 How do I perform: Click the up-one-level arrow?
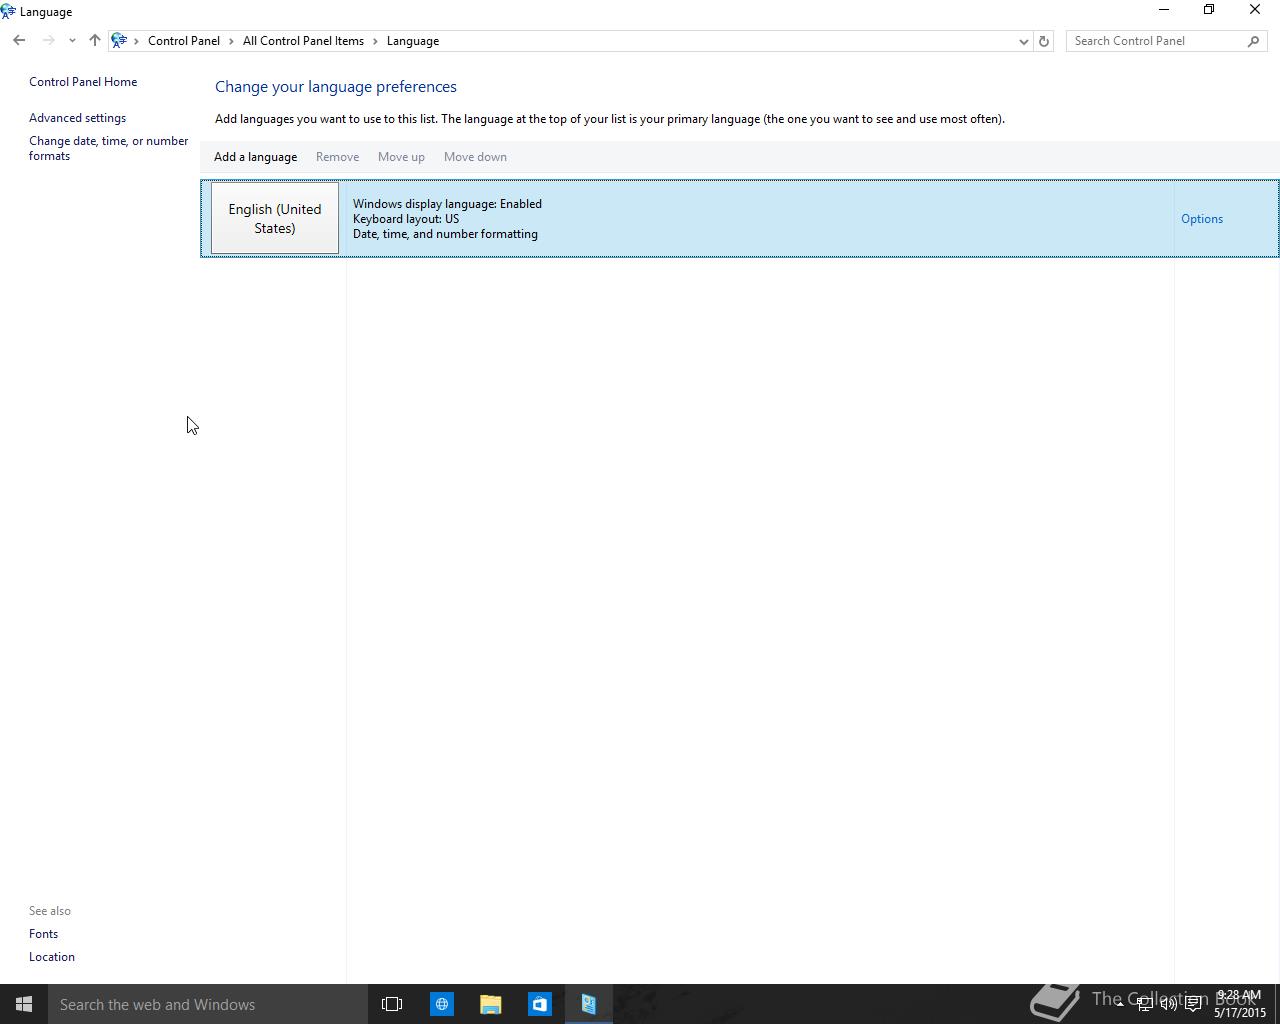(95, 41)
